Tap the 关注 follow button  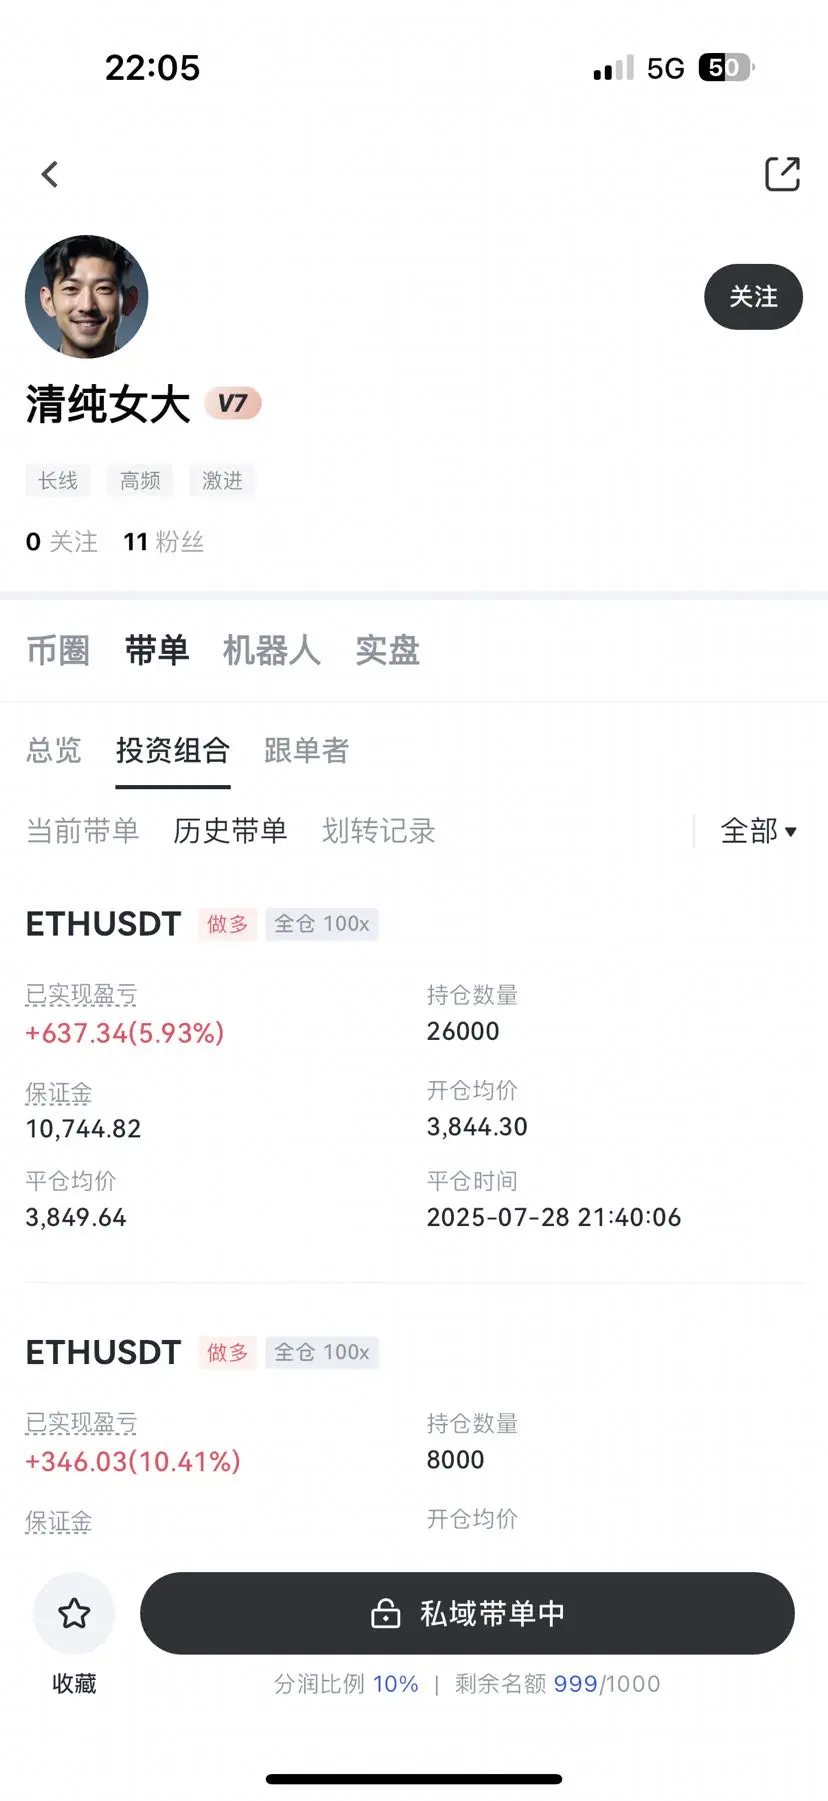[x=753, y=297]
